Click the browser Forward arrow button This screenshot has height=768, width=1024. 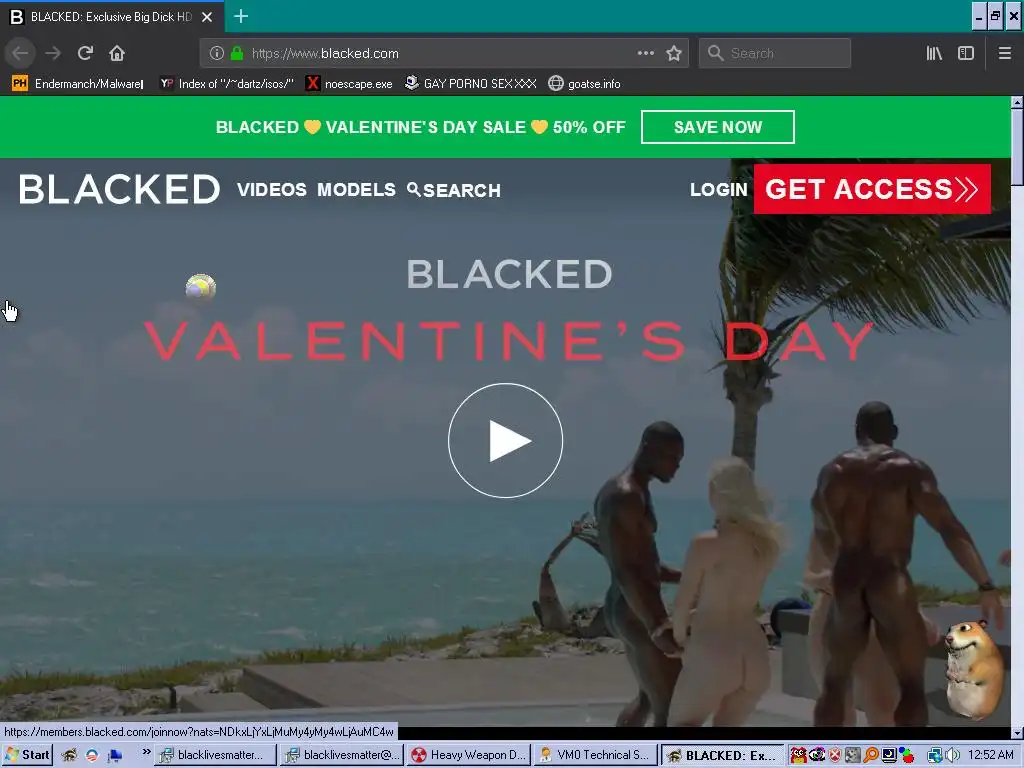coord(53,53)
